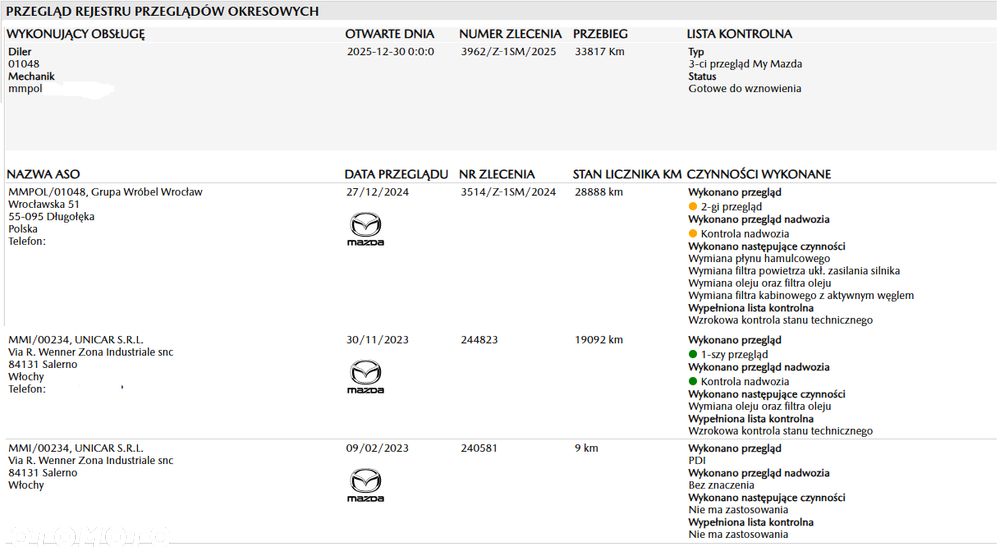Click the column header OTWARTE DNIA
Image resolution: width=1000 pixels, height=557 pixels.
pos(390,34)
